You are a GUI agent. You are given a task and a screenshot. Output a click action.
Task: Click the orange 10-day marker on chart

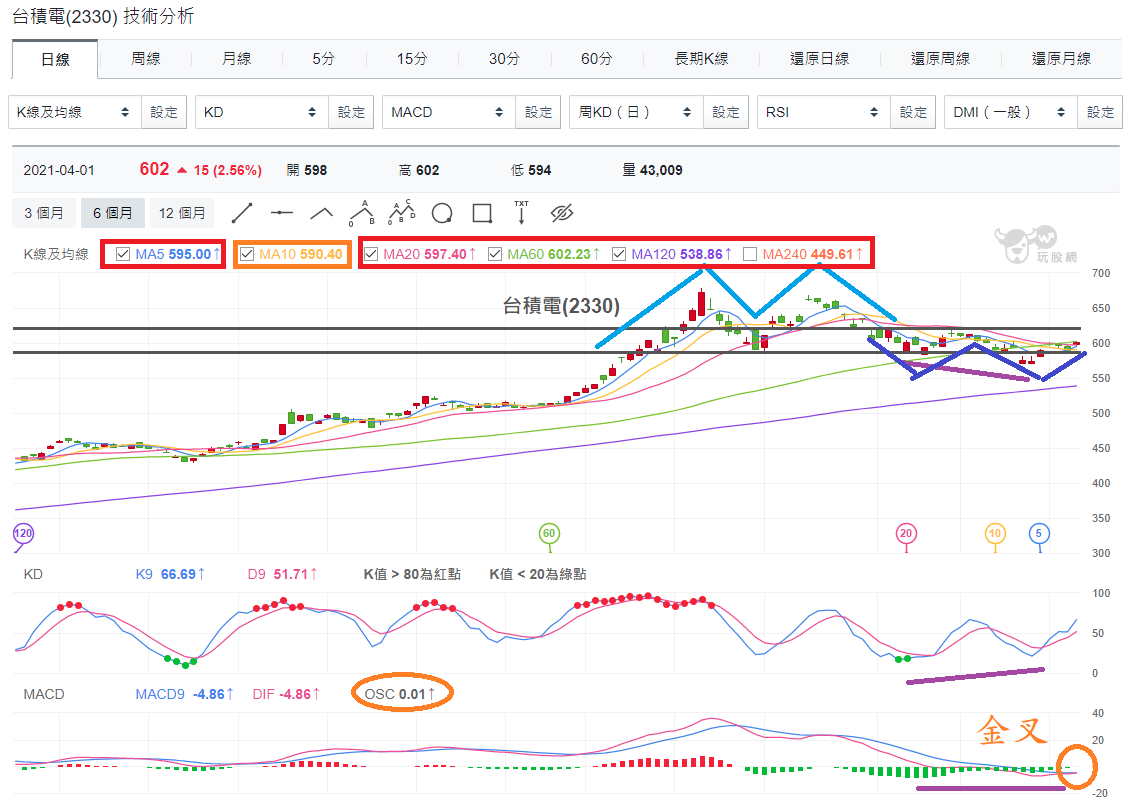click(995, 533)
